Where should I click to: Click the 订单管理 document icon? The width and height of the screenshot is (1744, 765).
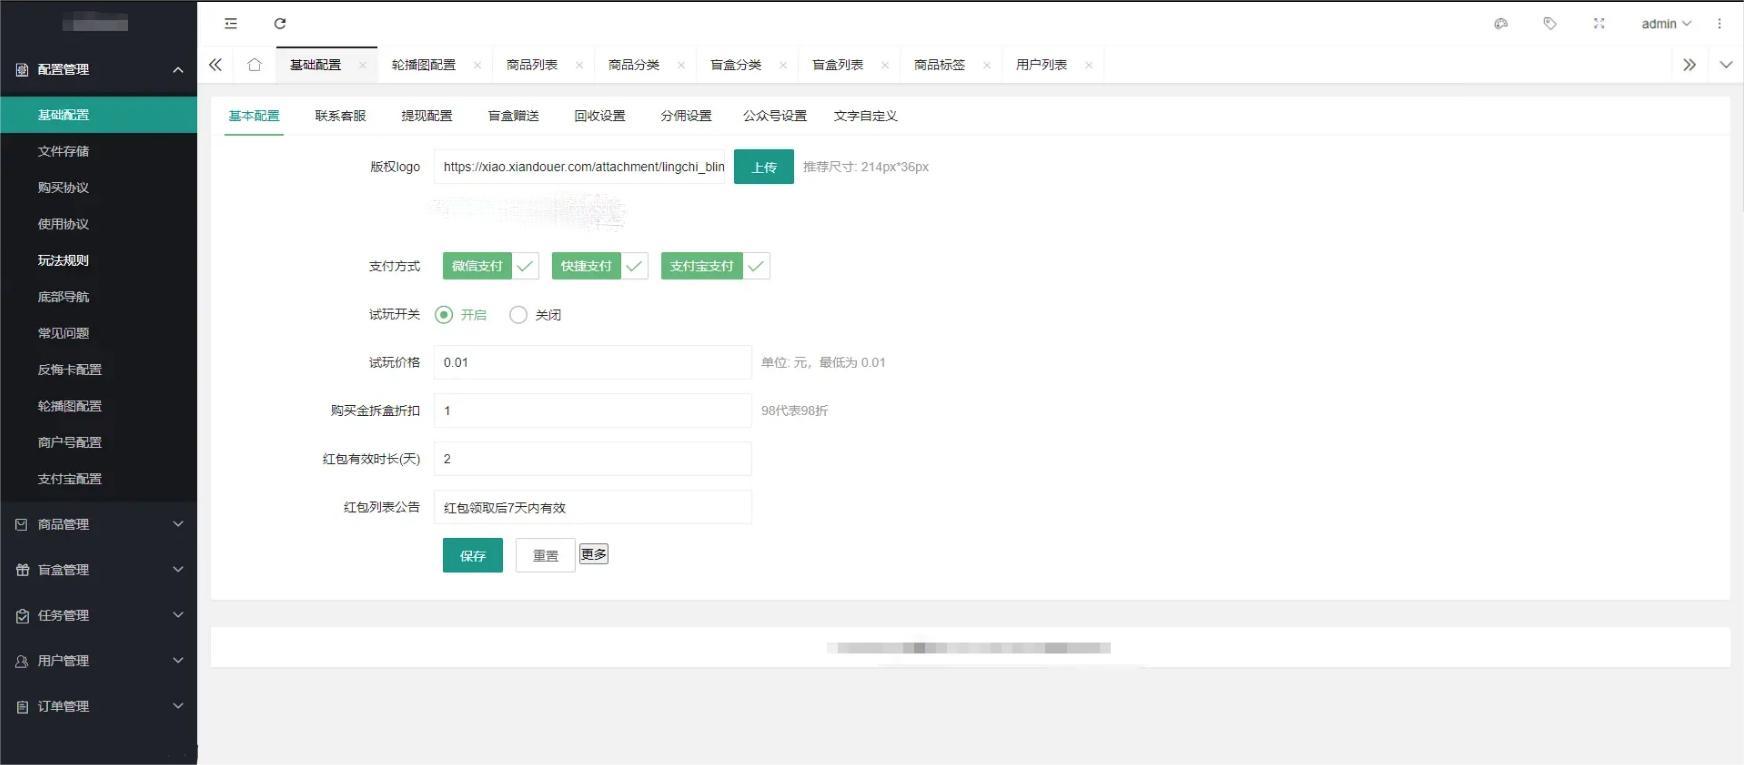click(x=22, y=706)
